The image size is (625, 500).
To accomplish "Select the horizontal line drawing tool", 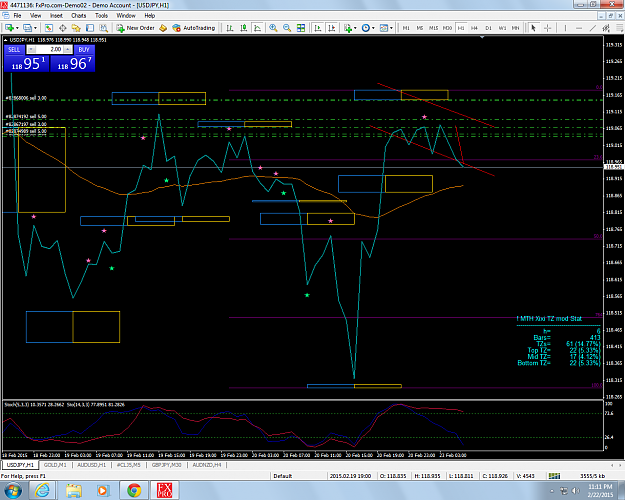I will point(579,28).
